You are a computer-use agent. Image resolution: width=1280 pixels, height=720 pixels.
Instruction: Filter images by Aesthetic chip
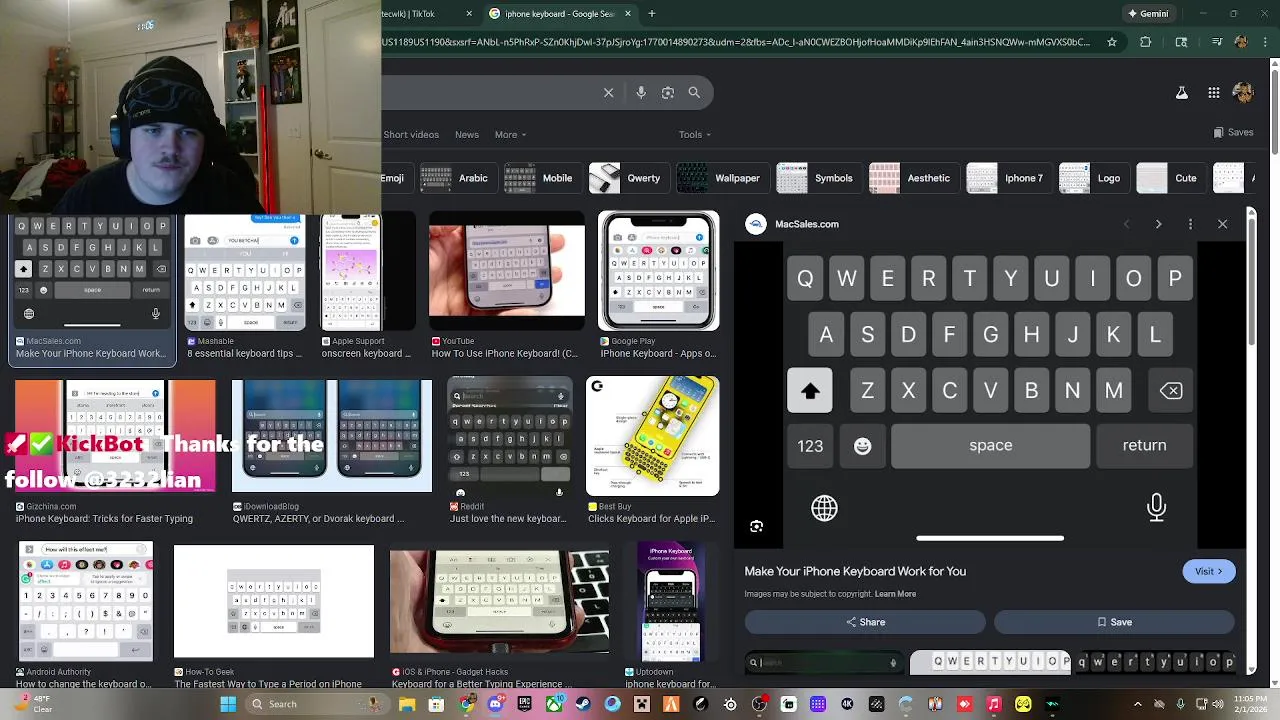912,178
